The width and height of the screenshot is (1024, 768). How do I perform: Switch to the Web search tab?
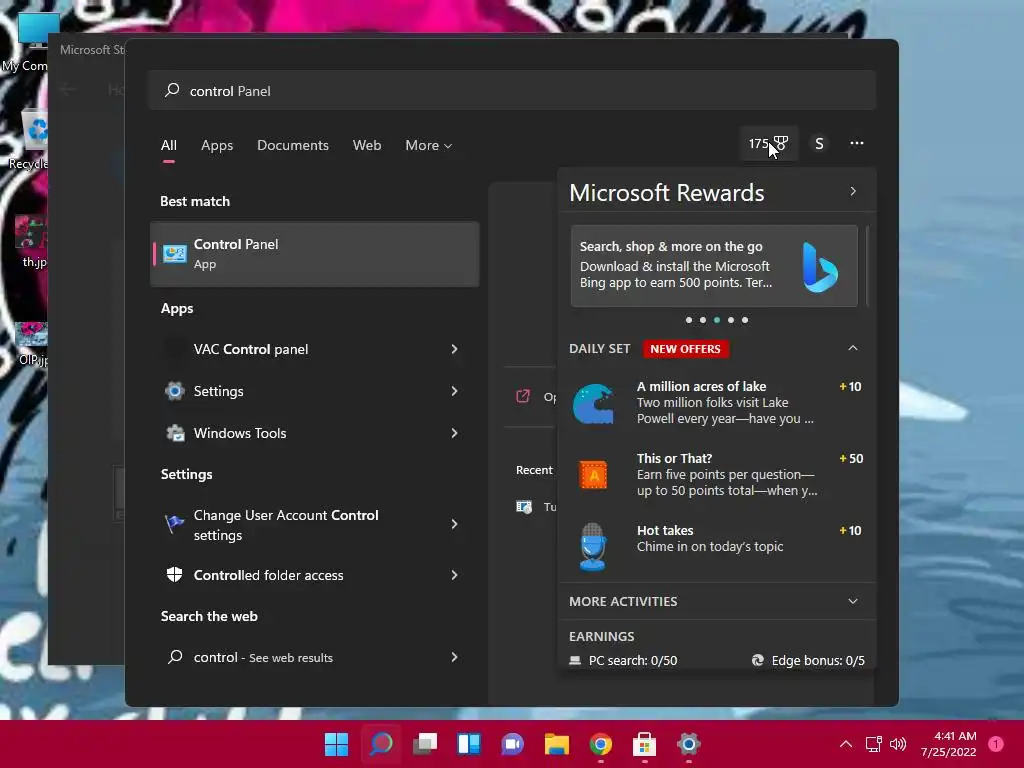click(x=367, y=145)
